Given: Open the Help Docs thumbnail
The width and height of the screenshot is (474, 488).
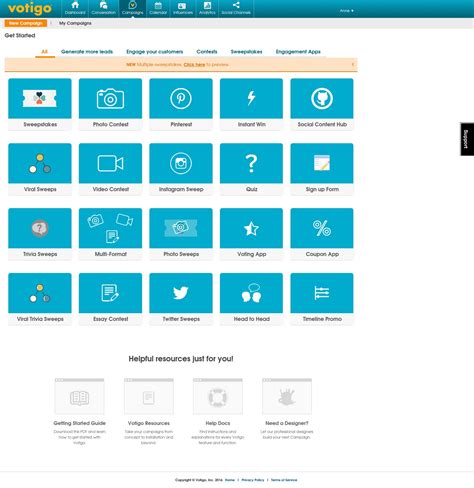Looking at the screenshot, I should [x=218, y=396].
